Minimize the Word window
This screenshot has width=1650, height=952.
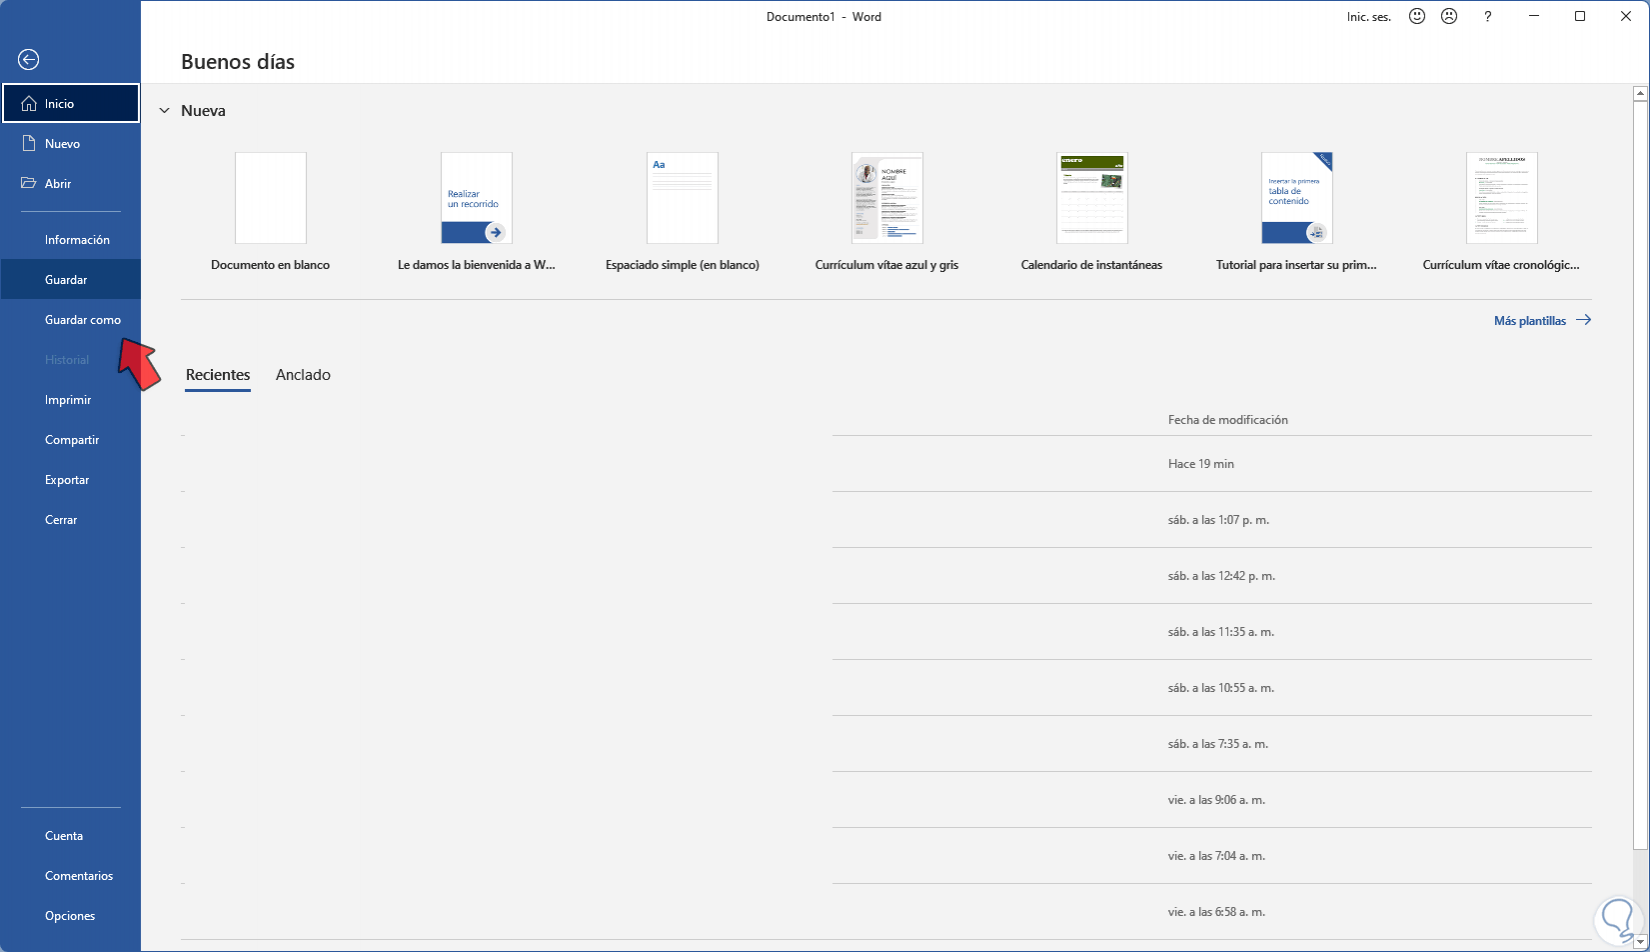[x=1534, y=16]
